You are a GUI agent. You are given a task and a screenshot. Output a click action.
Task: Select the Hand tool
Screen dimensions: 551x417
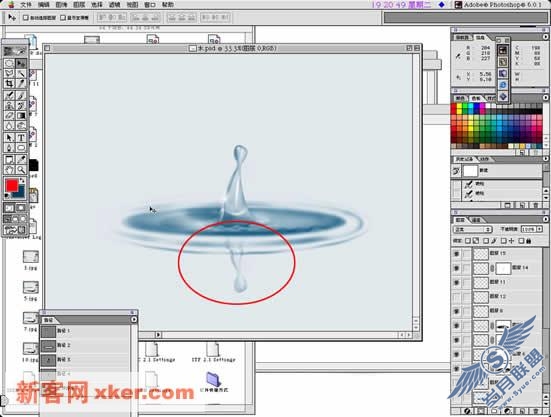click(9, 170)
